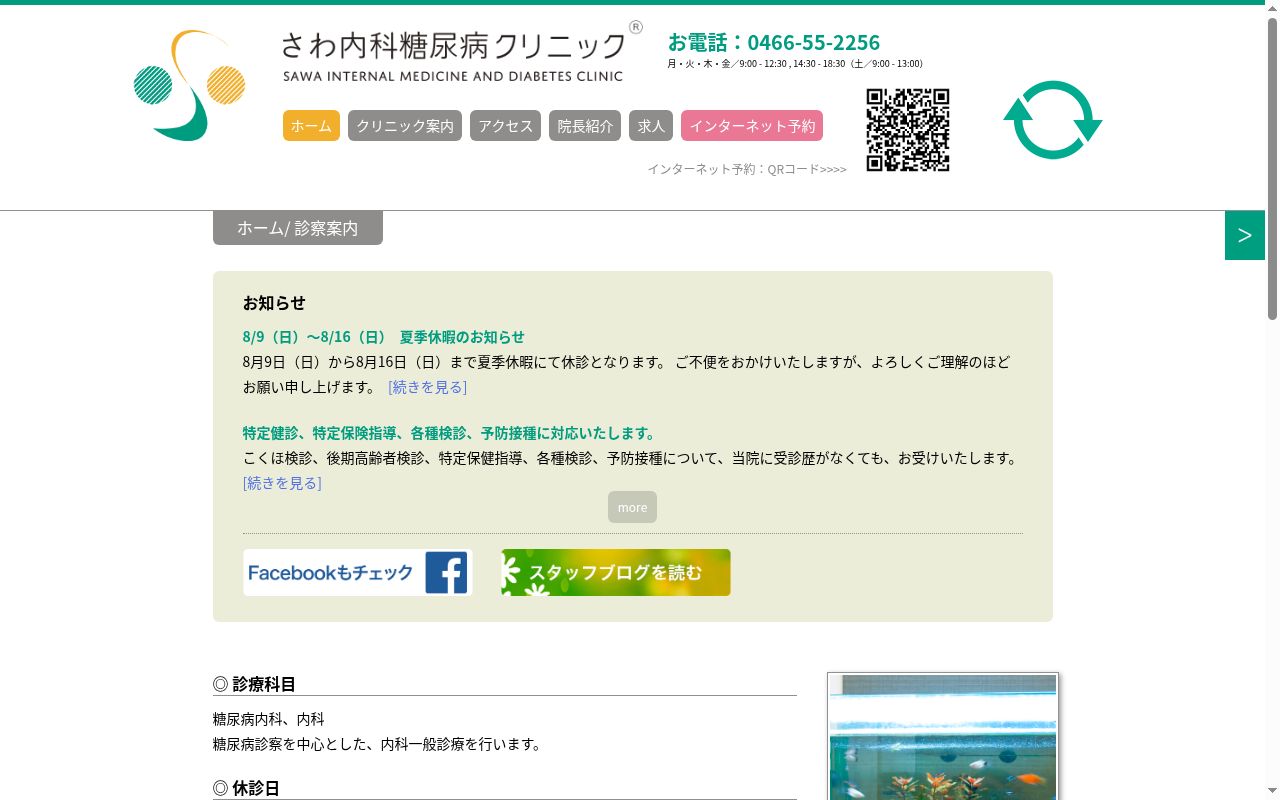The image size is (1280, 800).
Task: Click the phone number 0466-55-2256
Action: [x=813, y=42]
